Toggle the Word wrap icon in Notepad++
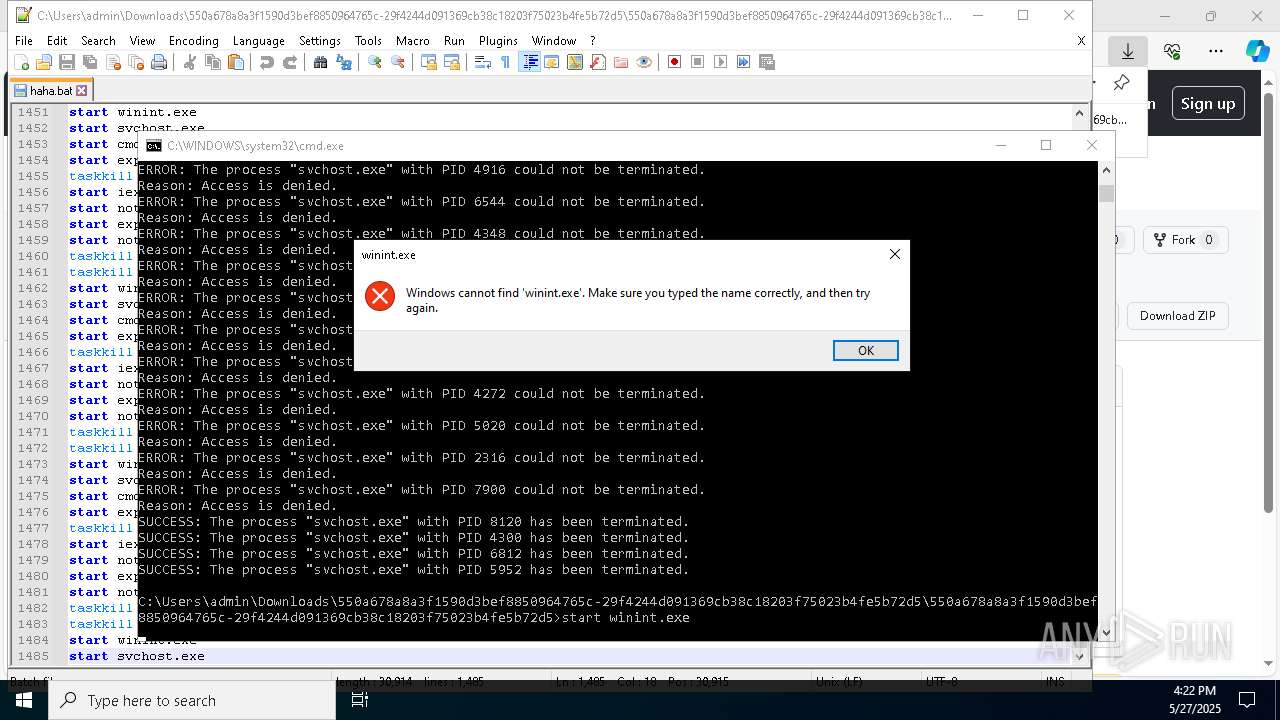Viewport: 1280px width, 720px height. pos(482,62)
